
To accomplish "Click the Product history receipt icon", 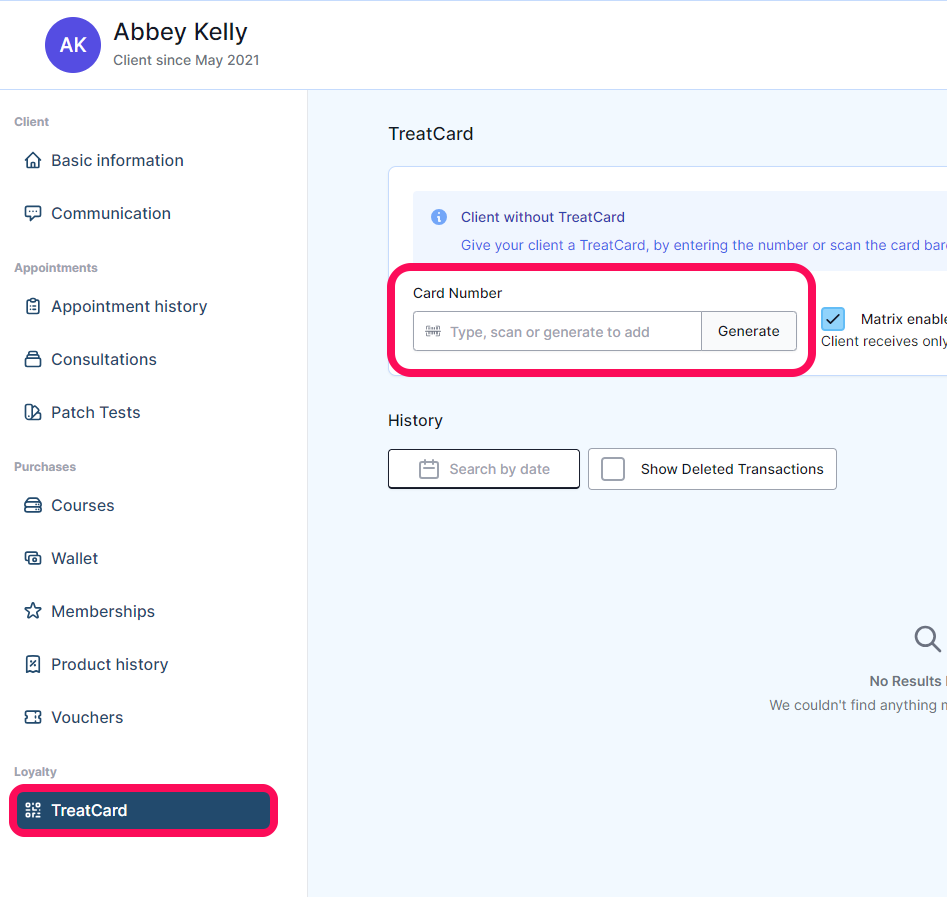I will click(33, 664).
